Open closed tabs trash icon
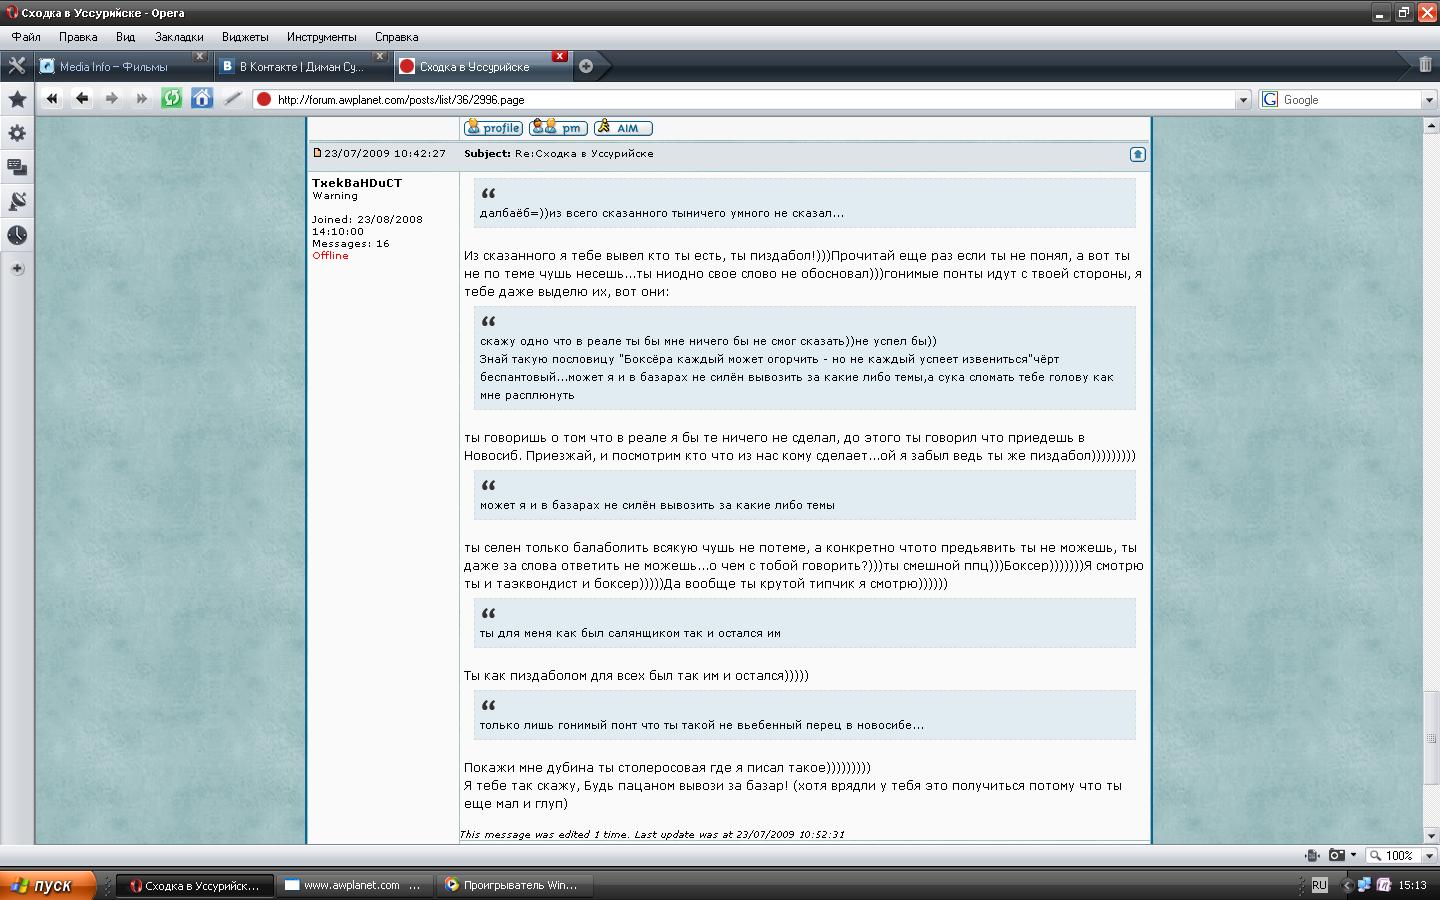This screenshot has width=1440, height=900. click(x=1425, y=65)
